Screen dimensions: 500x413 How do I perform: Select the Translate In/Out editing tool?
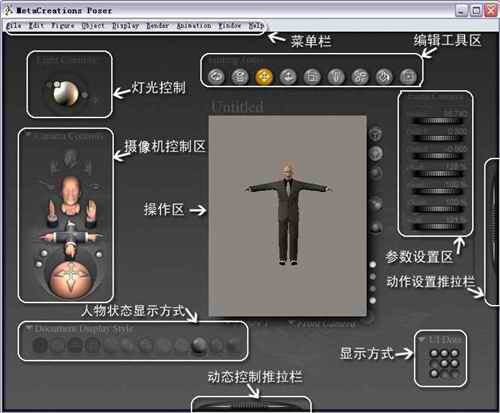[288, 76]
